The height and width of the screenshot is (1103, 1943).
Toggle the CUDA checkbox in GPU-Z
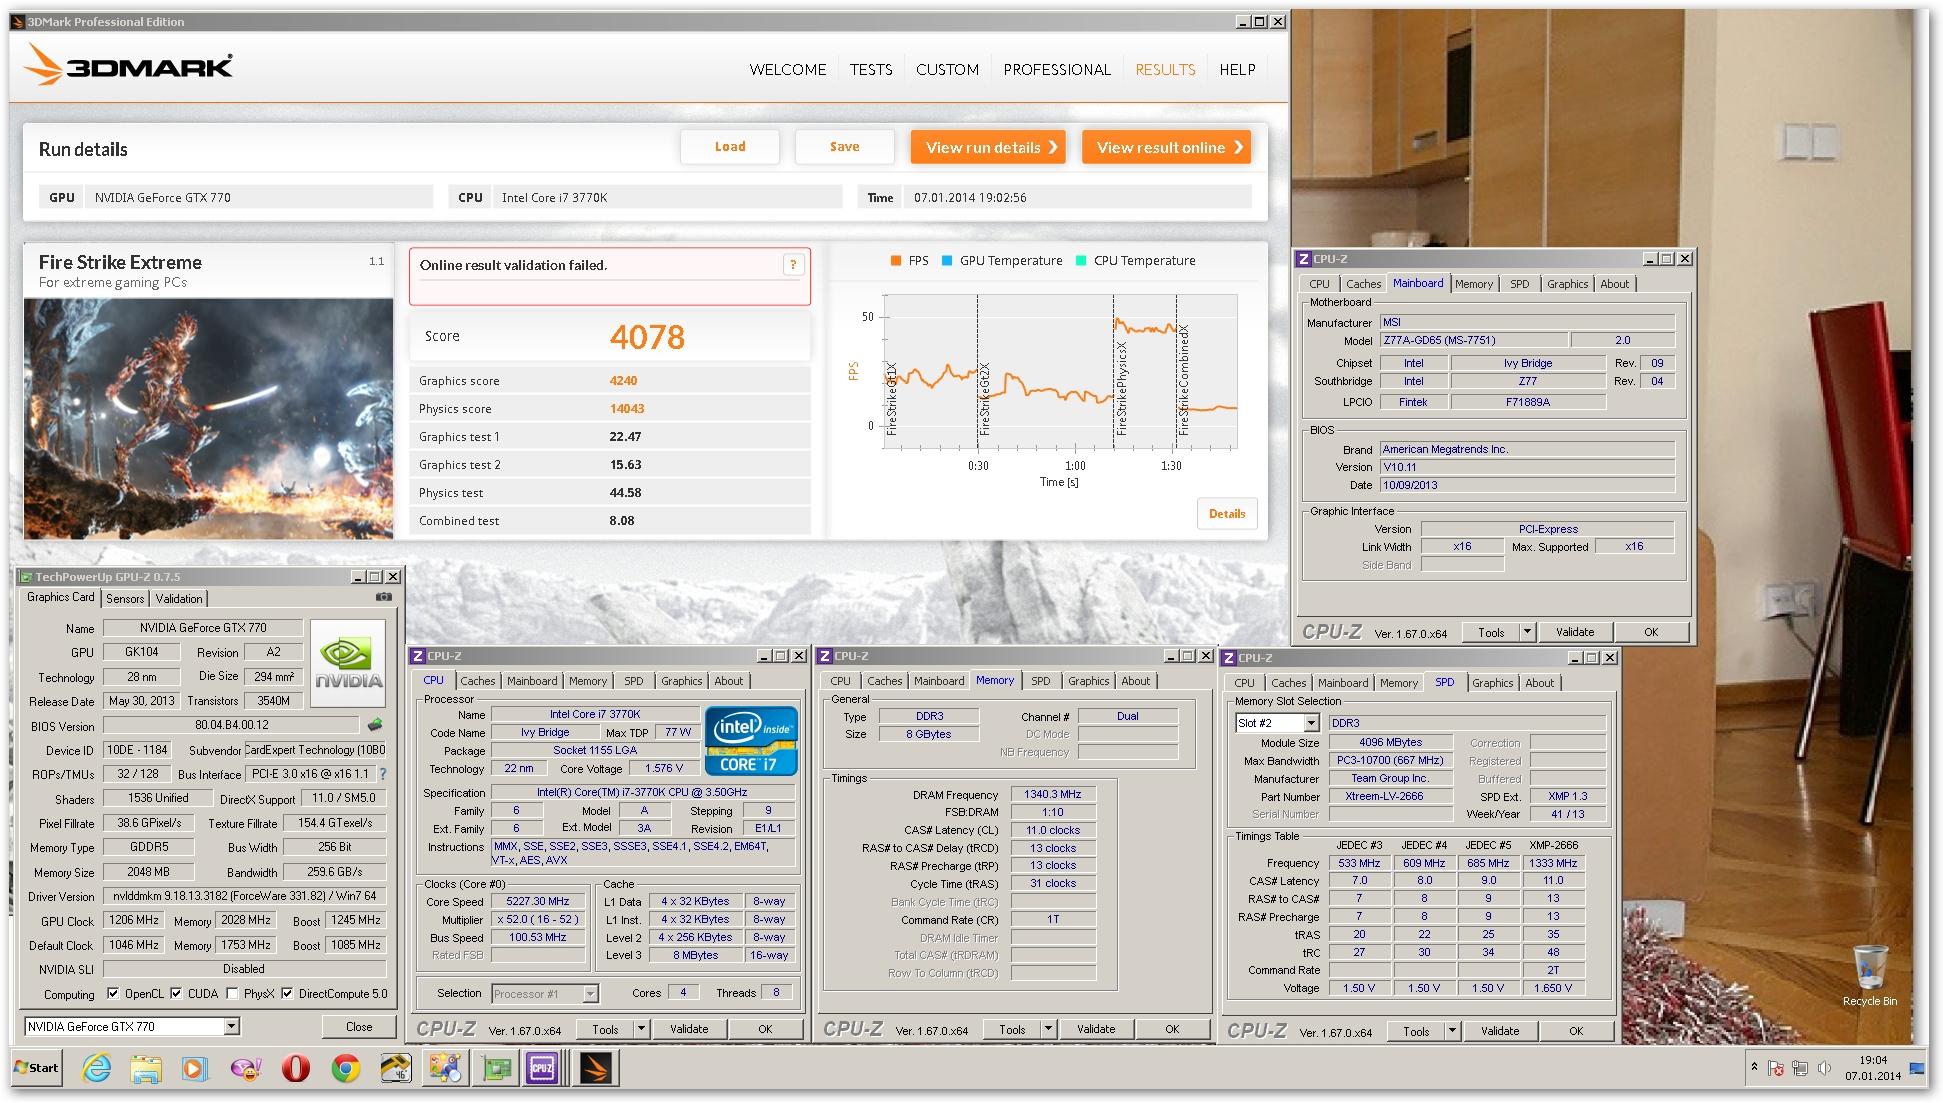click(176, 993)
